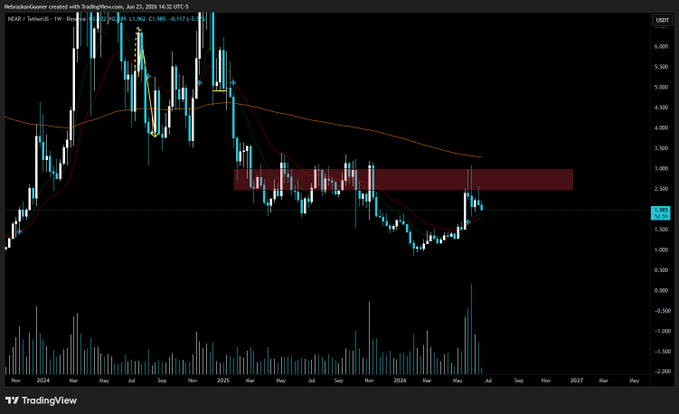The height and width of the screenshot is (414, 679).
Task: Click the 2024 year label on time axis
Action: [43, 381]
